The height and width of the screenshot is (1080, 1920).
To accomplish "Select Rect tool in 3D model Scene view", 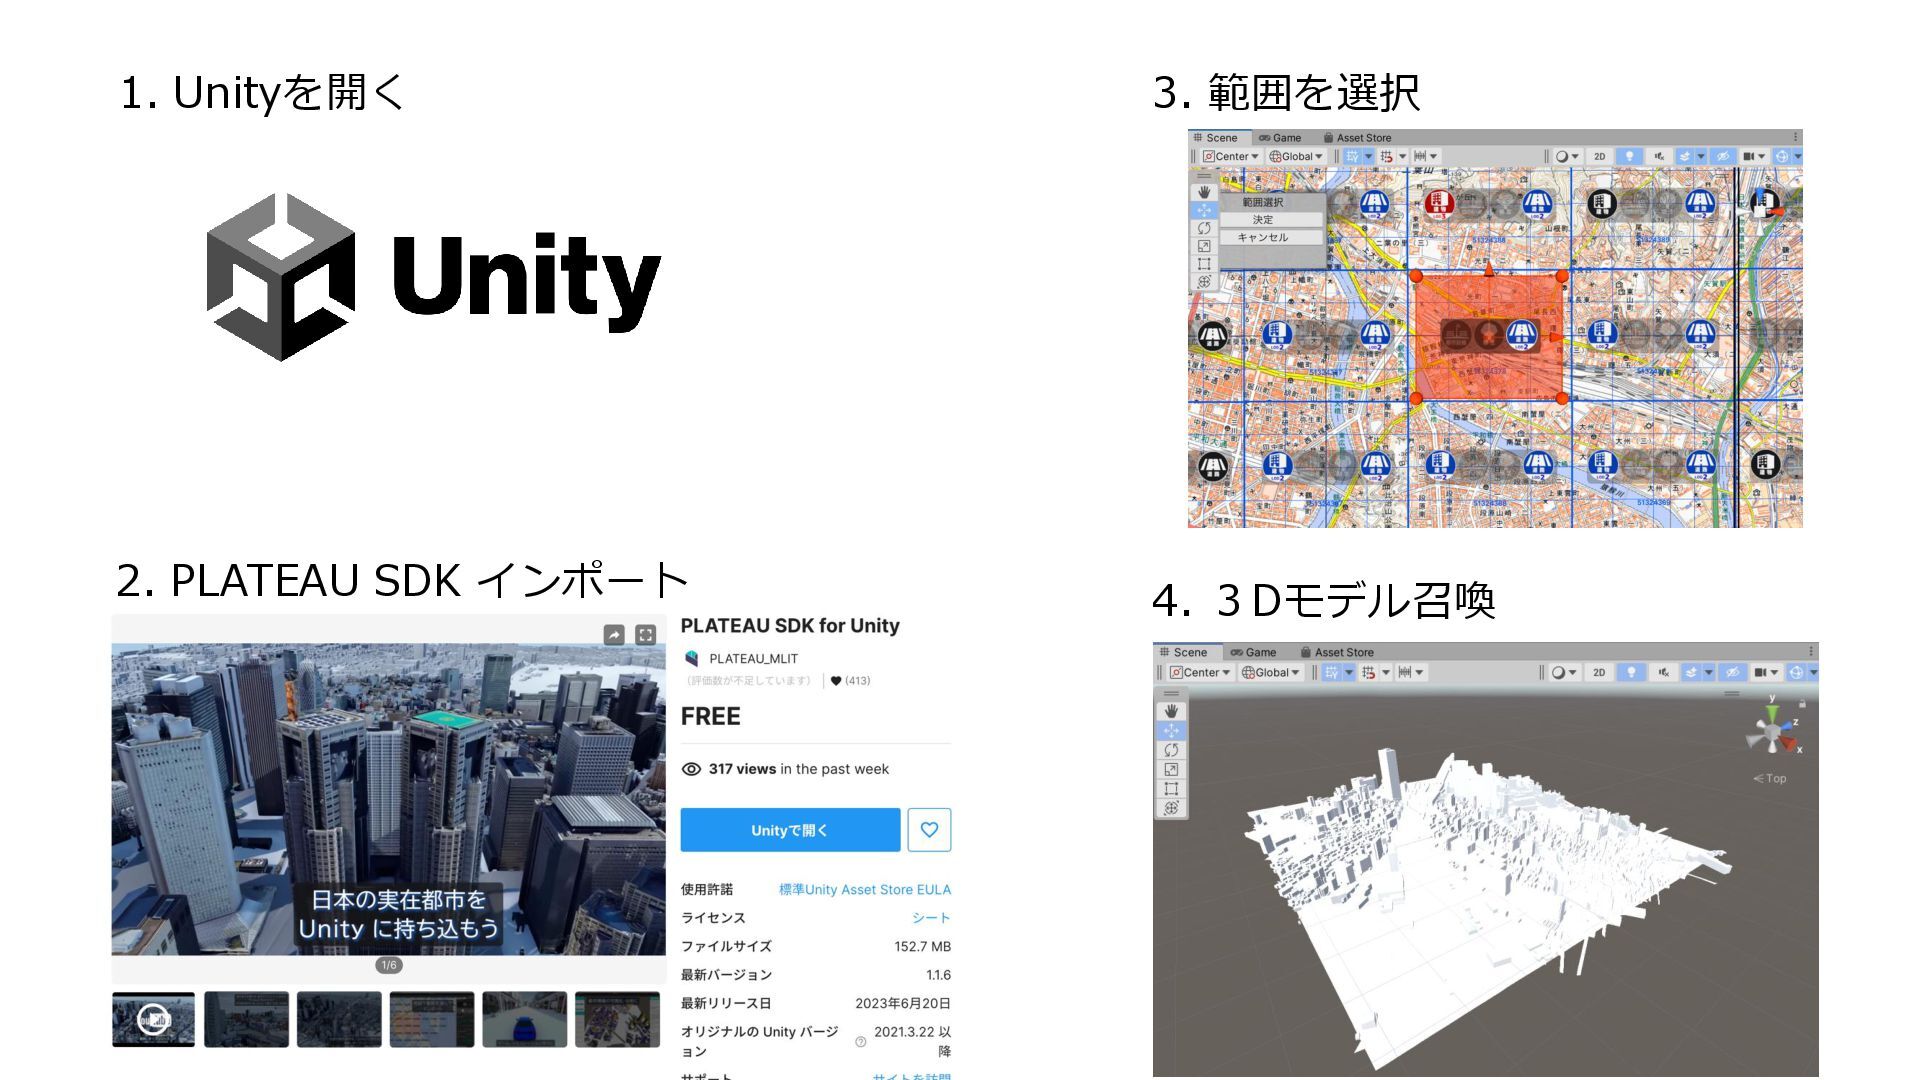I will (x=1171, y=788).
